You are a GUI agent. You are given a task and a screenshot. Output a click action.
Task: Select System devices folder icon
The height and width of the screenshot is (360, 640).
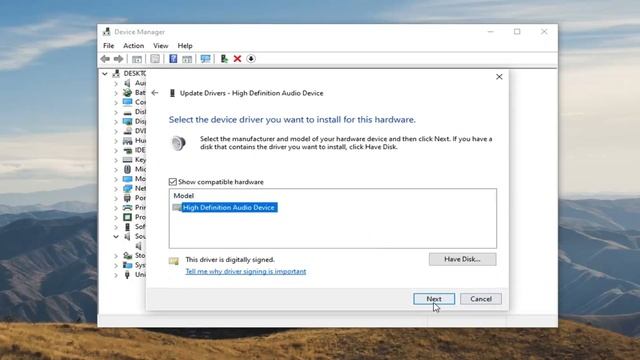pyautogui.click(x=127, y=265)
